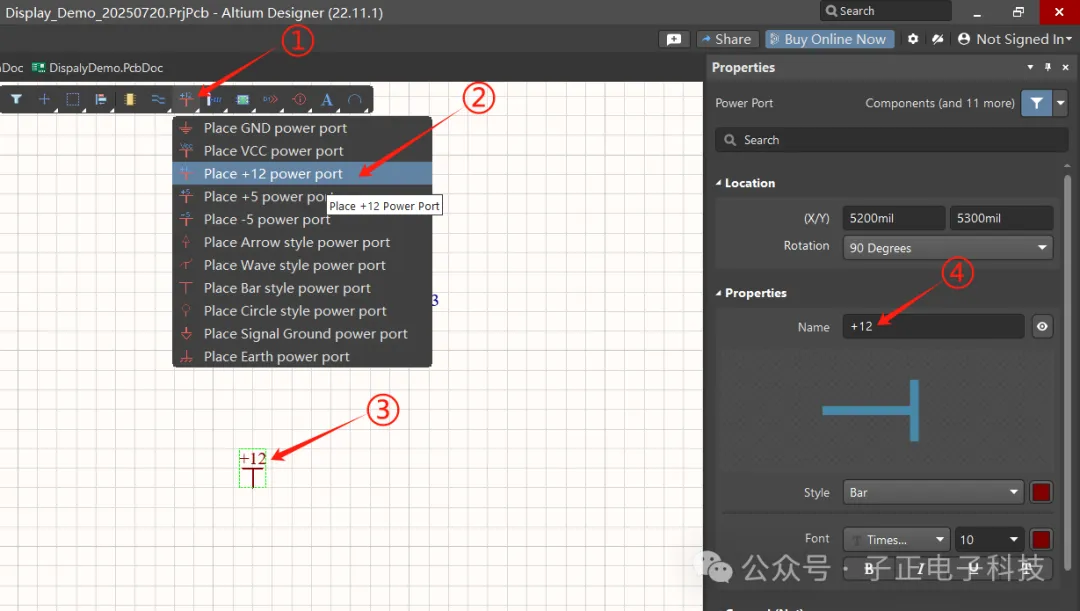Select Place Arrow style power port
Screen dimensions: 1080x611
point(302,242)
